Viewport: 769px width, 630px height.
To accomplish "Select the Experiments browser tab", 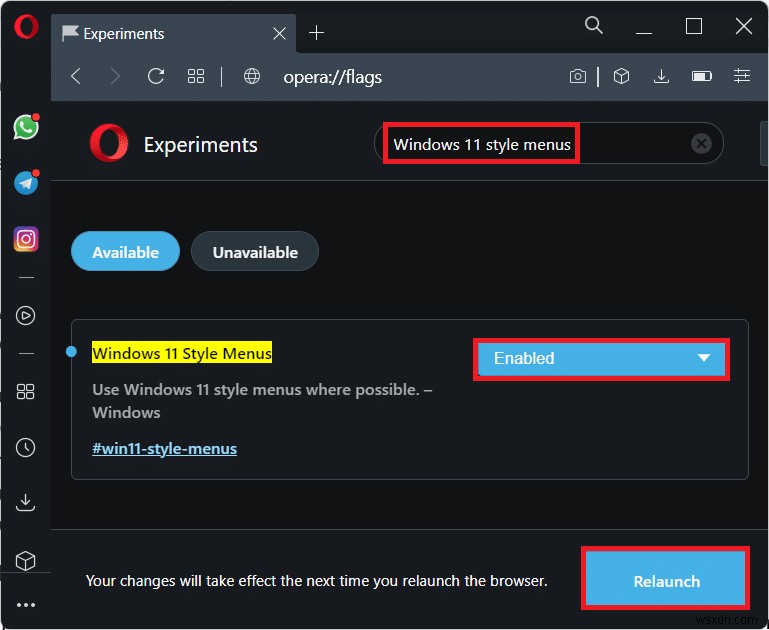I will click(x=174, y=33).
